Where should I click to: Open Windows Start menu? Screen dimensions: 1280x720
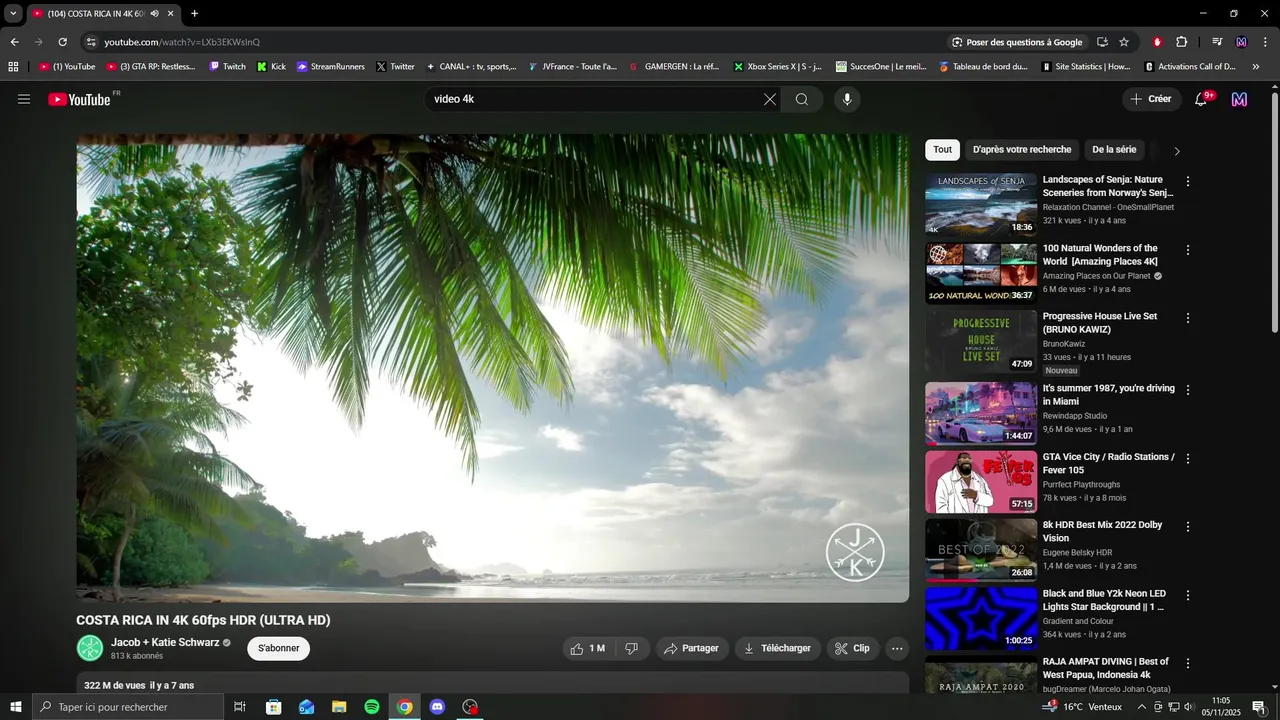click(x=15, y=707)
